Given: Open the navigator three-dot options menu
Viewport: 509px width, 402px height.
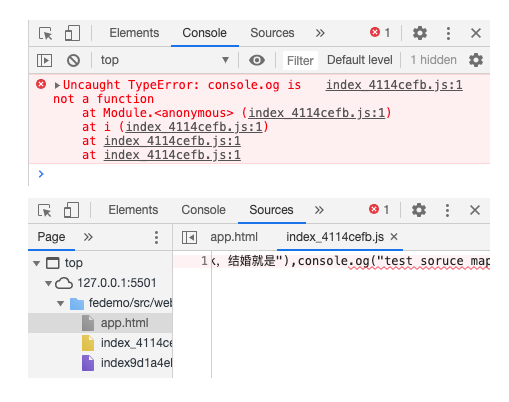Looking at the screenshot, I should [x=156, y=237].
